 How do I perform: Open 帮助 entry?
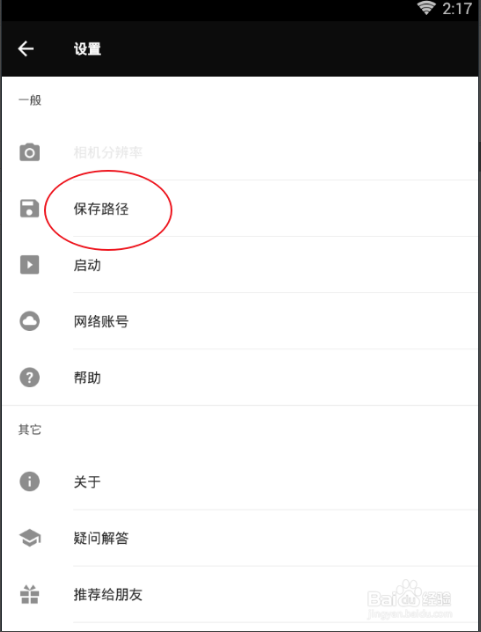point(240,378)
